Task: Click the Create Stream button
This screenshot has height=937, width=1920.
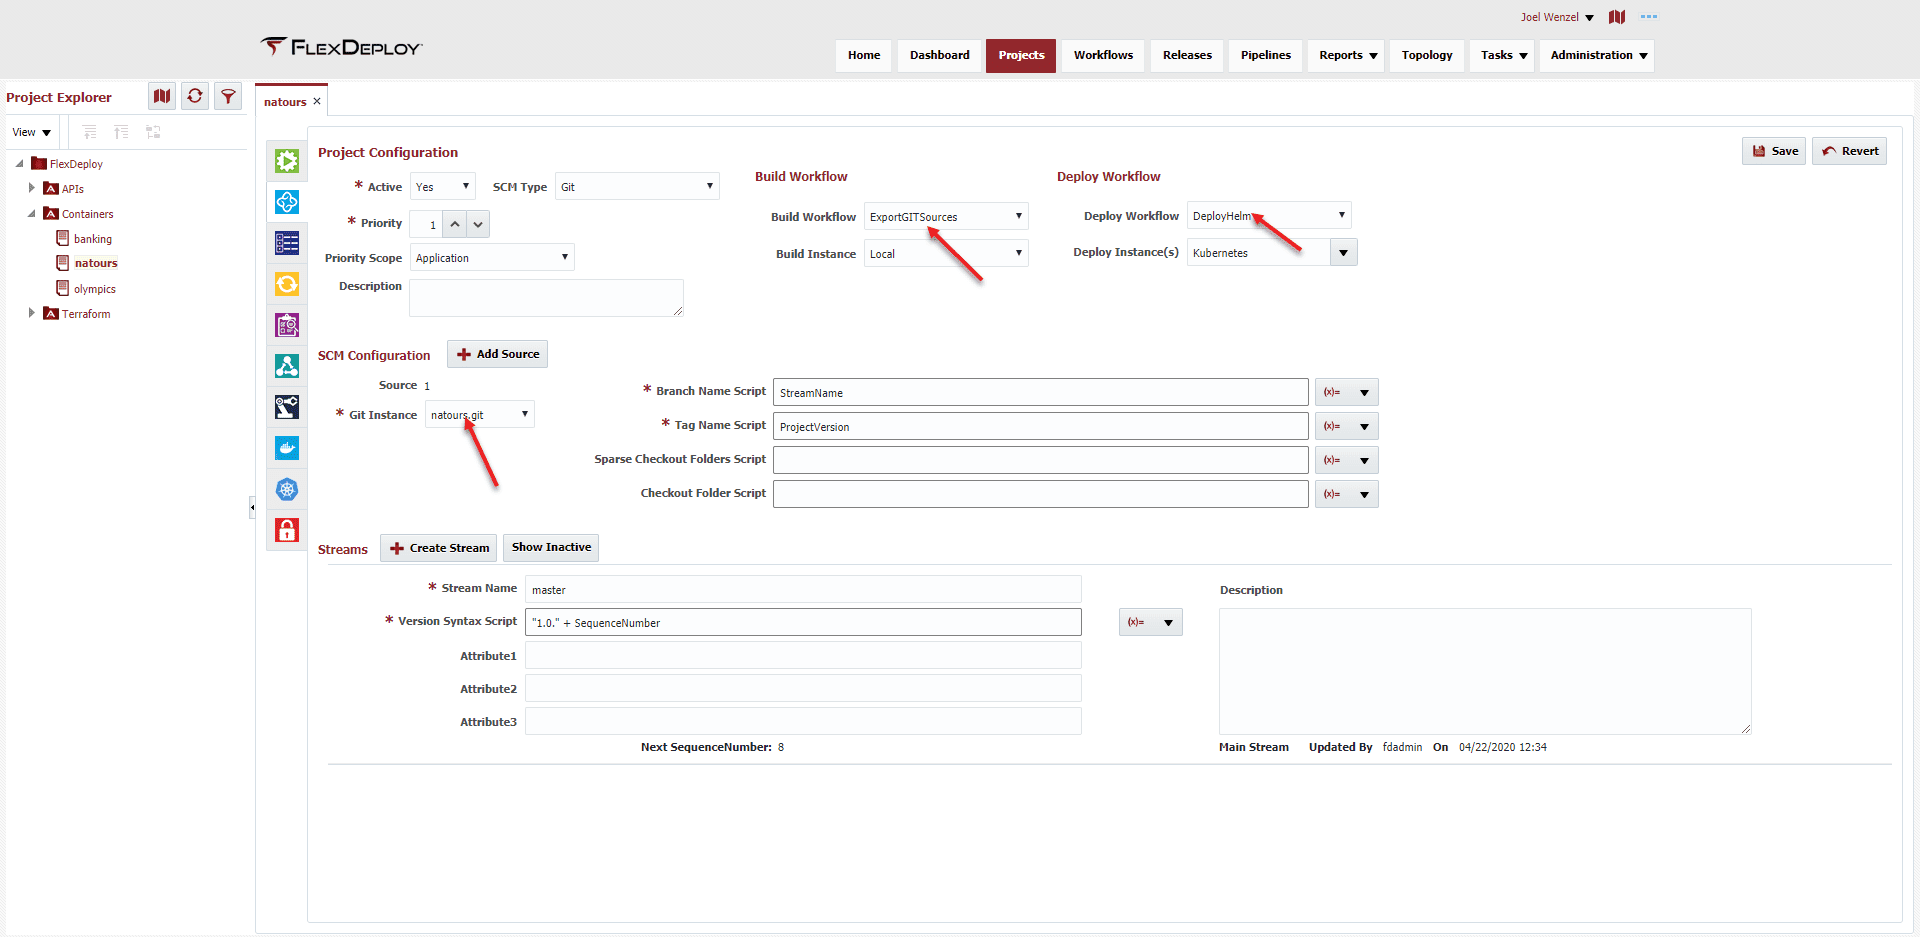Action: click(x=439, y=548)
